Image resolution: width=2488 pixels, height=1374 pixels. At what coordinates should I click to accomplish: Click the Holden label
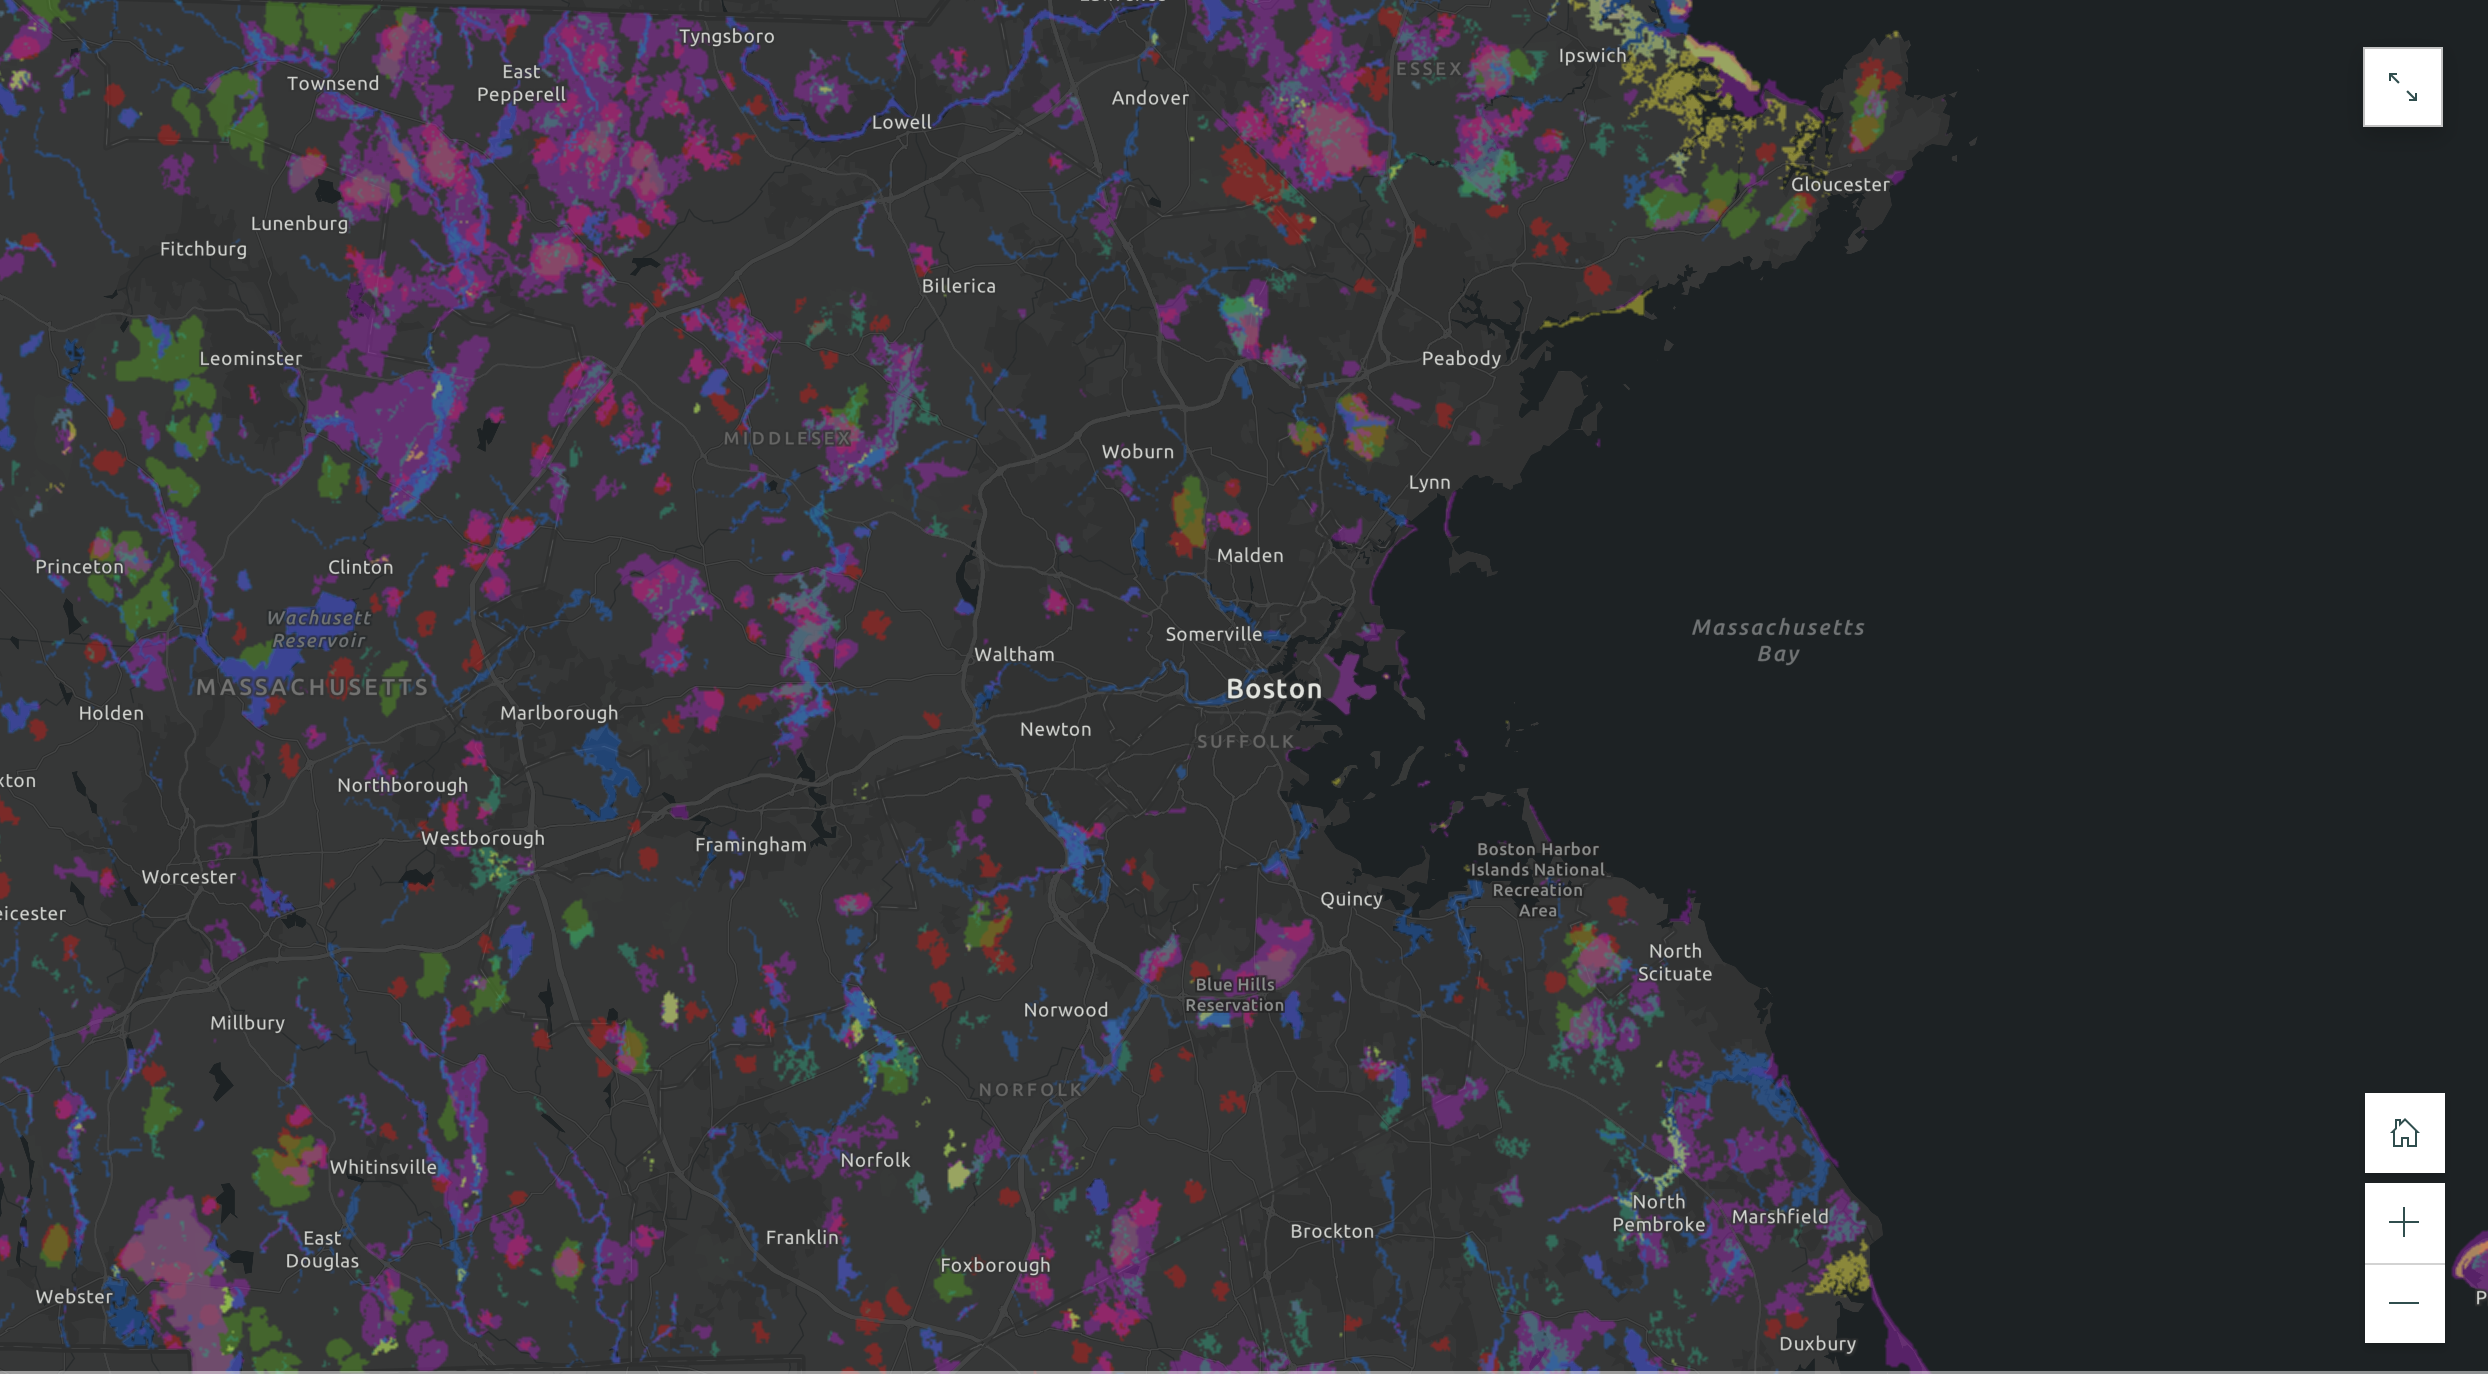coord(111,713)
